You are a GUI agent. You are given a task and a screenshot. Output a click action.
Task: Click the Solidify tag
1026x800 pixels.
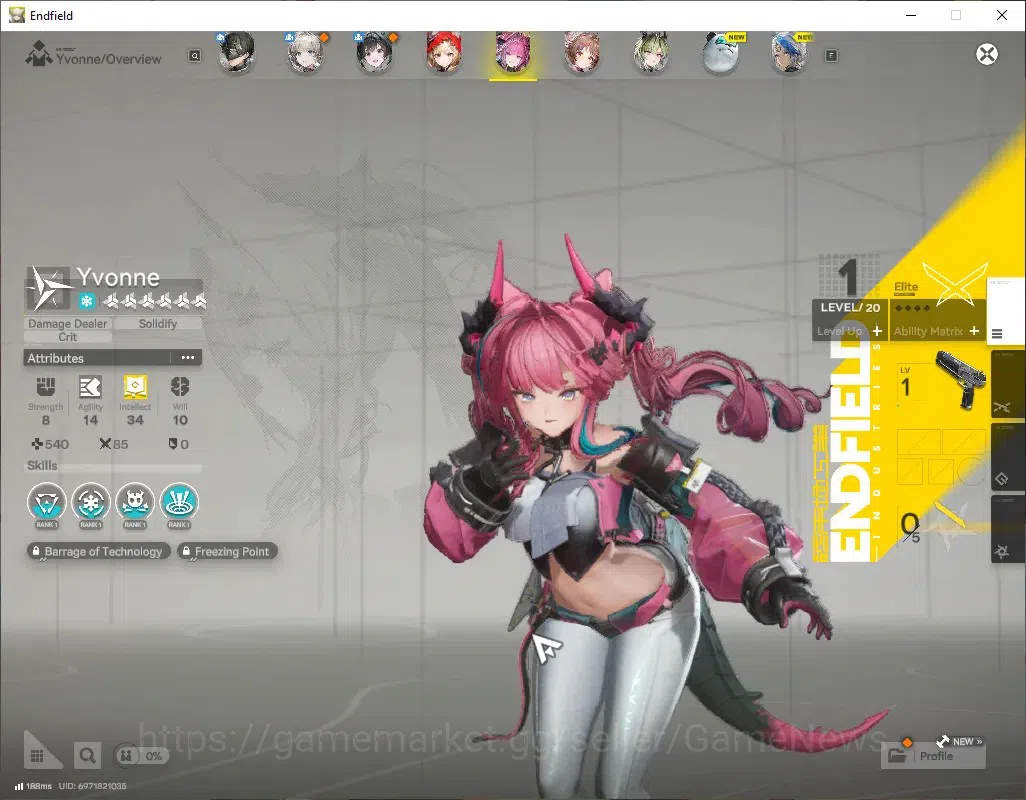pos(158,323)
